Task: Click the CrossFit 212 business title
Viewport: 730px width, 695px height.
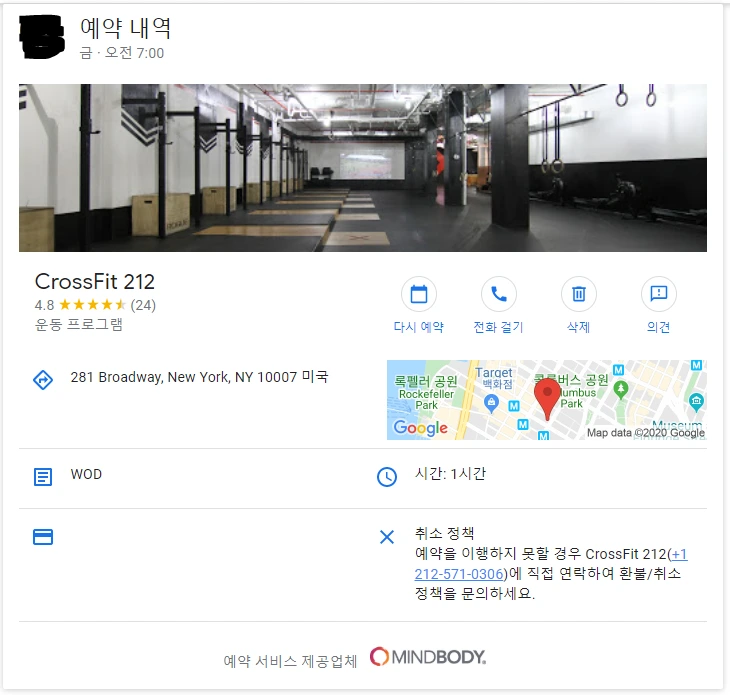Action: pyautogui.click(x=95, y=282)
